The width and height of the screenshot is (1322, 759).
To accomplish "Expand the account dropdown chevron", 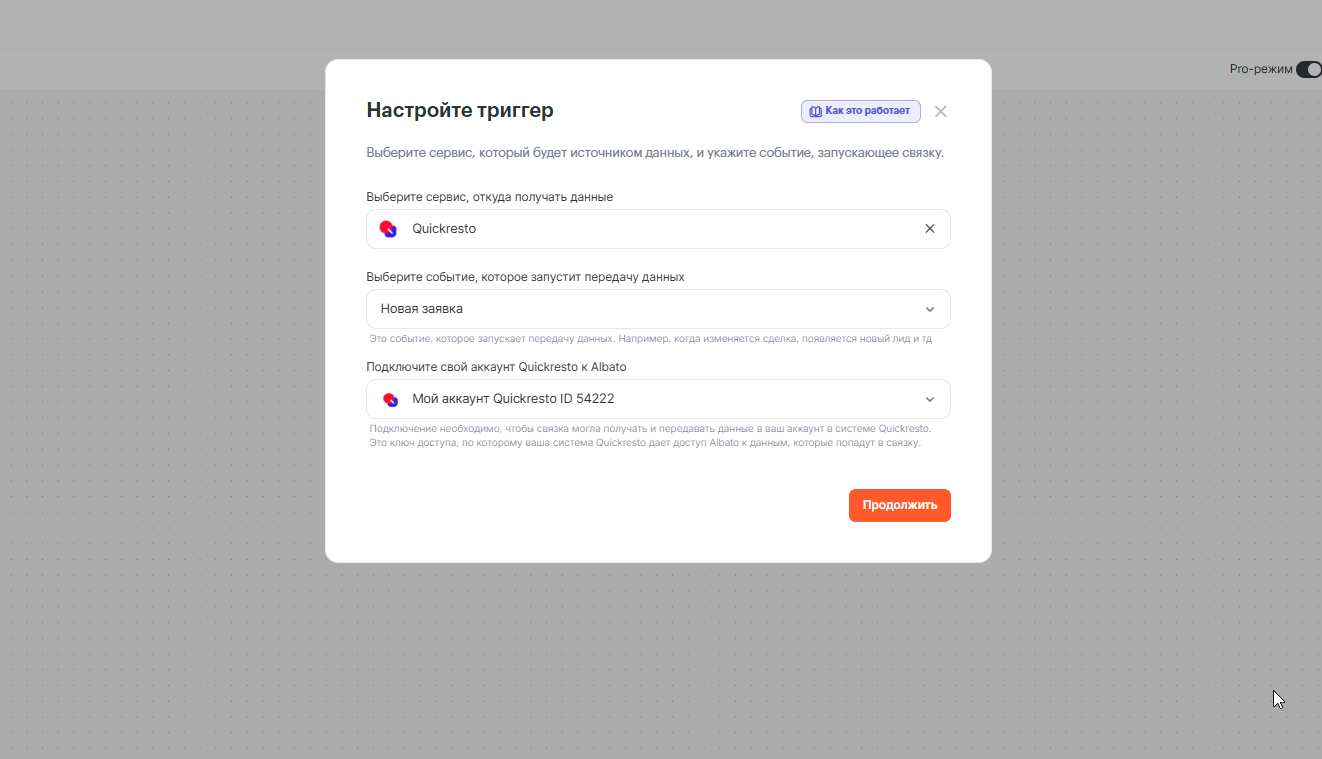I will pyautogui.click(x=930, y=399).
